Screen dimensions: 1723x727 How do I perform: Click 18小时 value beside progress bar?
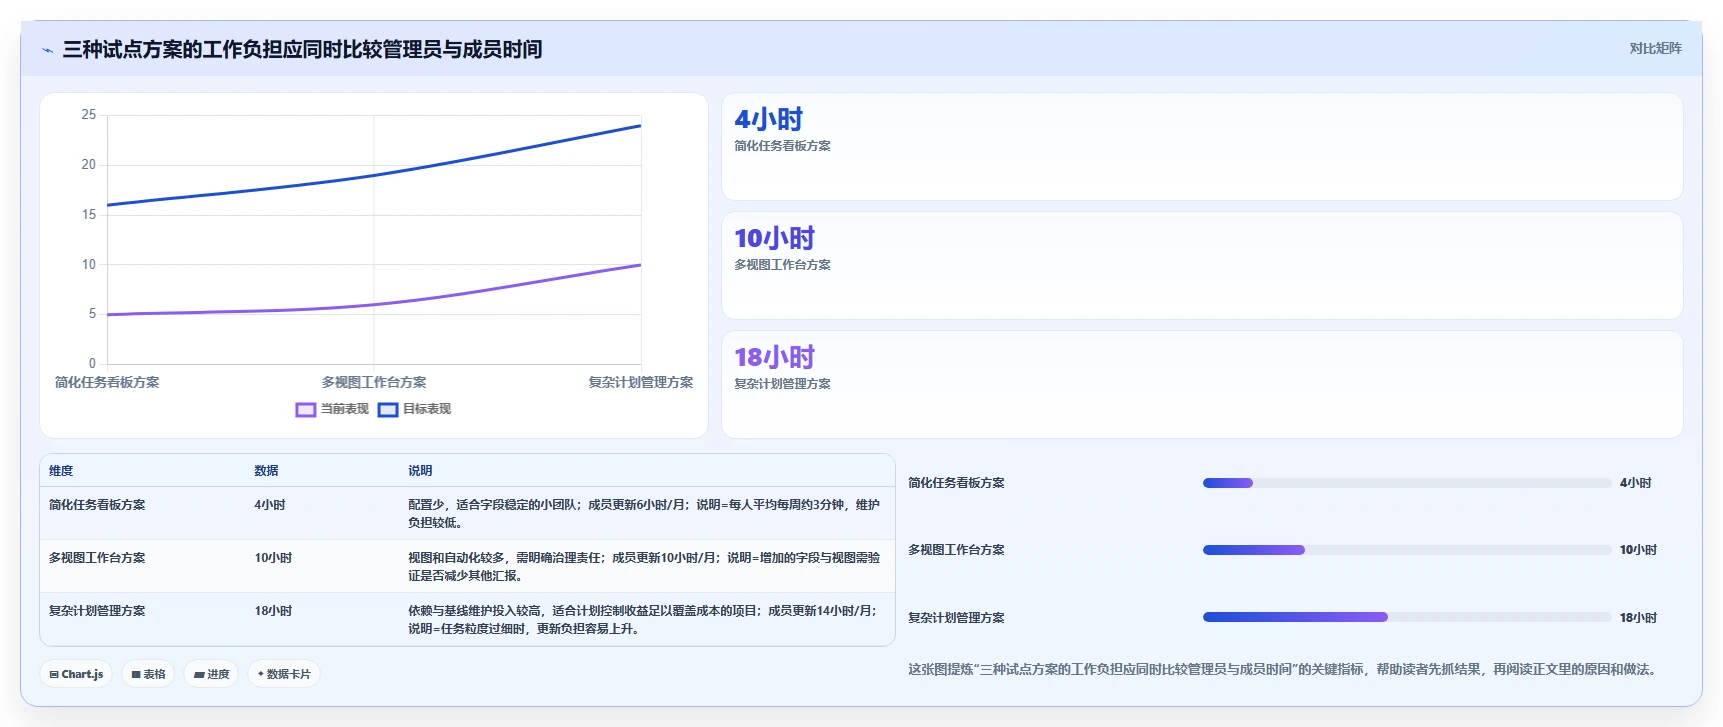click(1638, 618)
